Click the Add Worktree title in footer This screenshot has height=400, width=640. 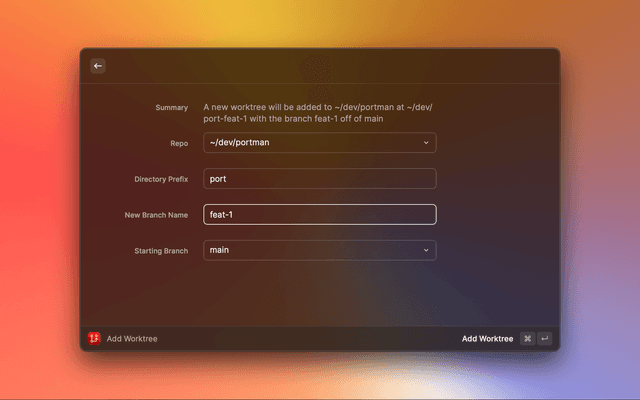[x=132, y=339]
